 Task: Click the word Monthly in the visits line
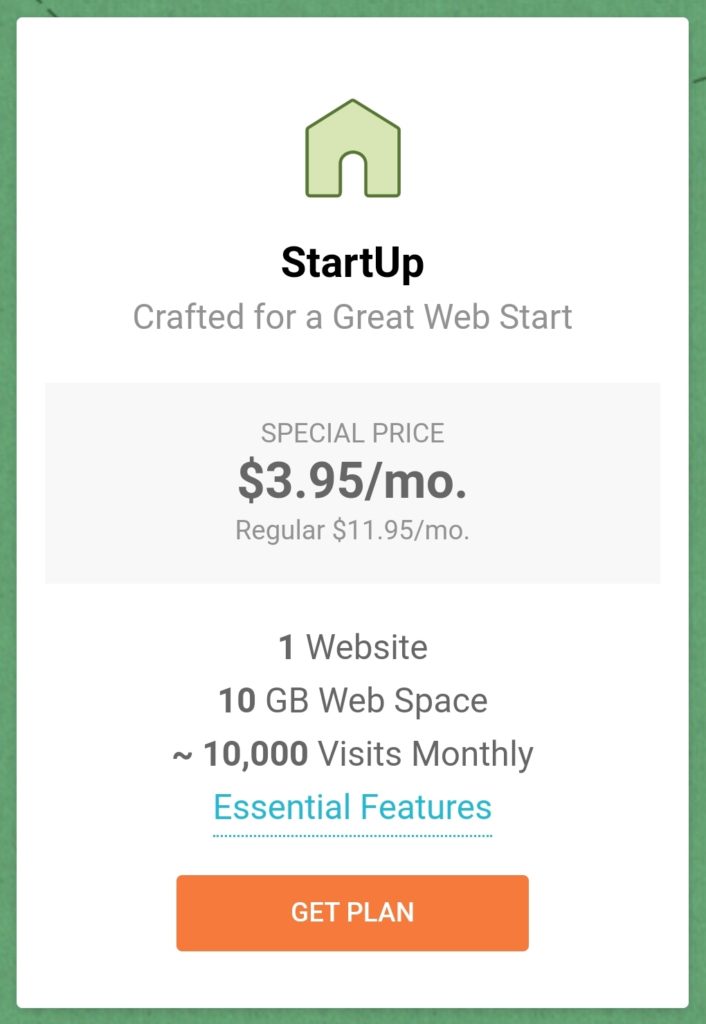pos(472,755)
